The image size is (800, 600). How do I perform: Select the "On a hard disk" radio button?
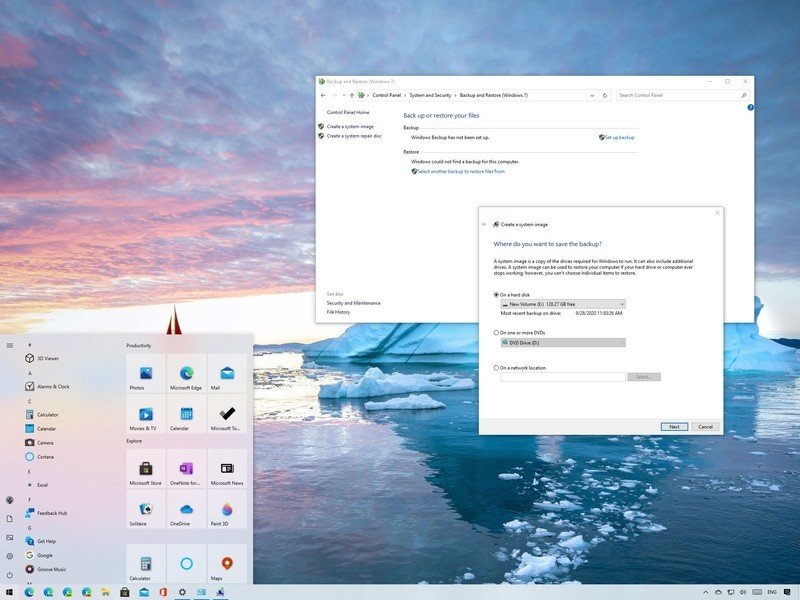[x=497, y=295]
